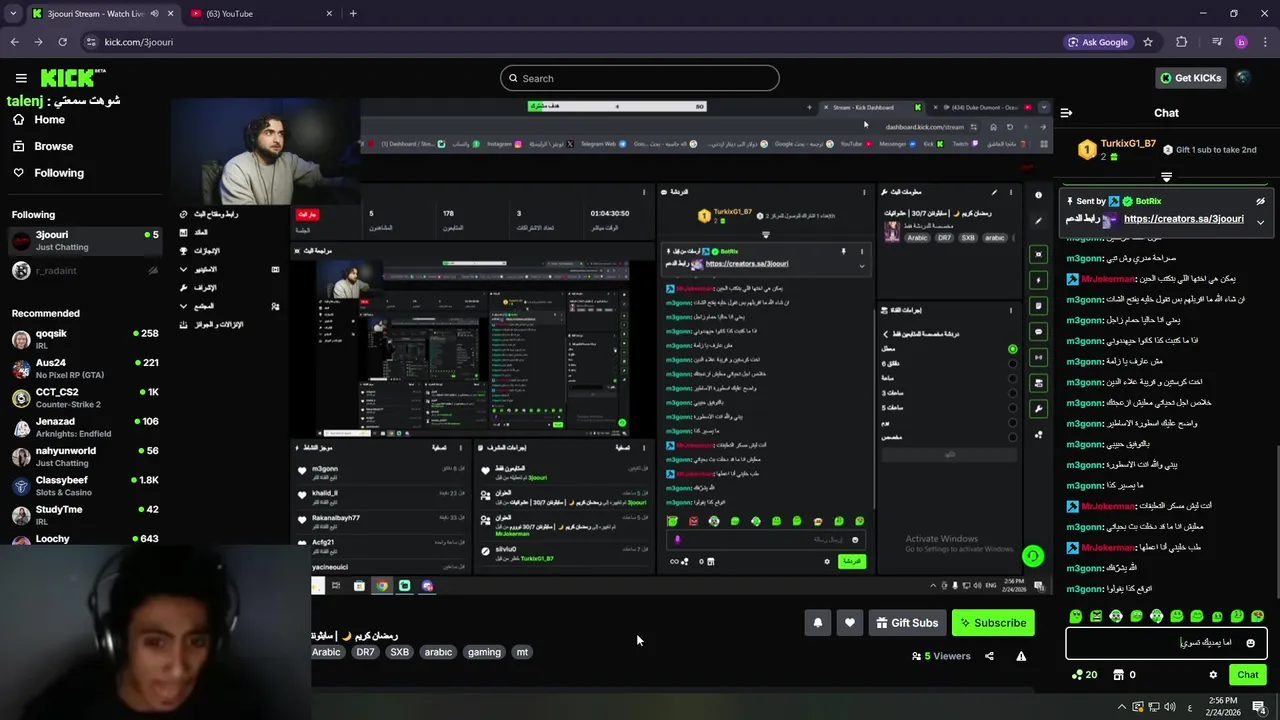Click the KICK logo

point(72,78)
